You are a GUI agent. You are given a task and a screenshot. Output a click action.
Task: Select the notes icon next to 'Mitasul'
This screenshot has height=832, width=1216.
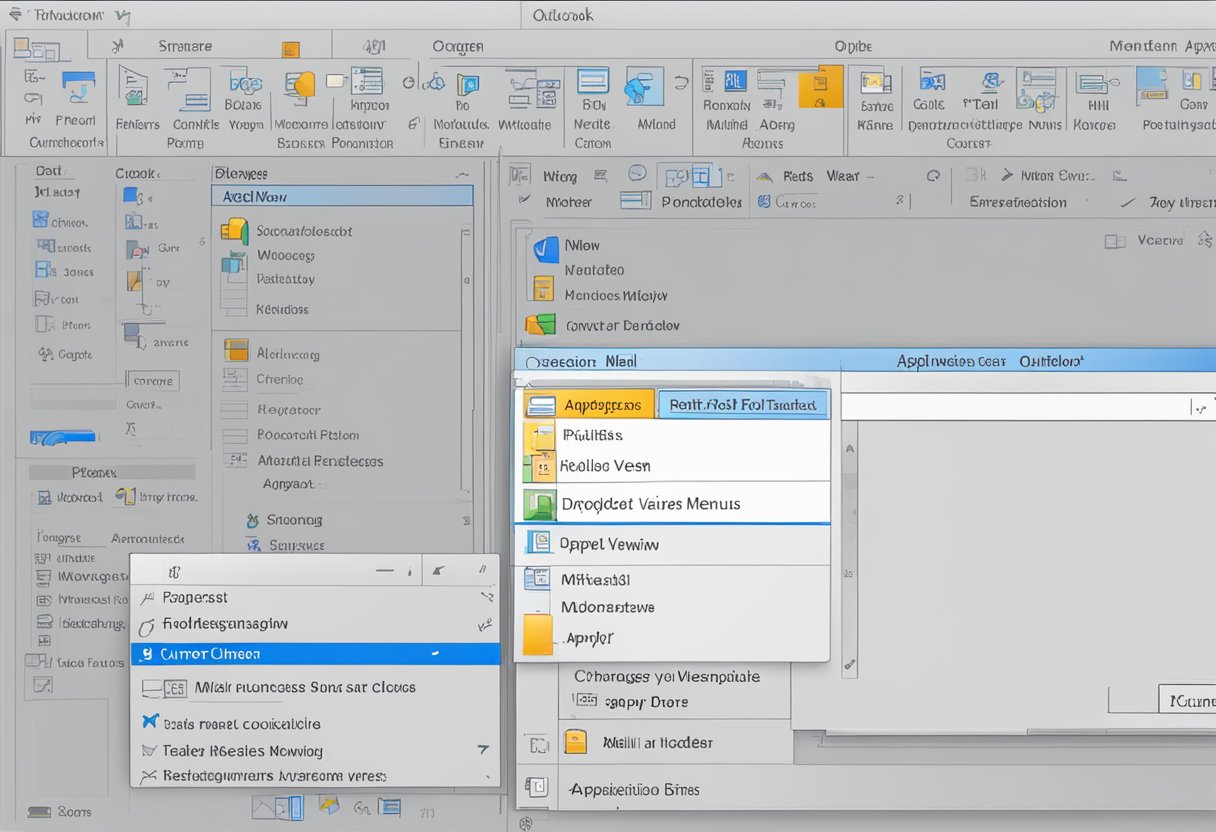click(x=537, y=578)
